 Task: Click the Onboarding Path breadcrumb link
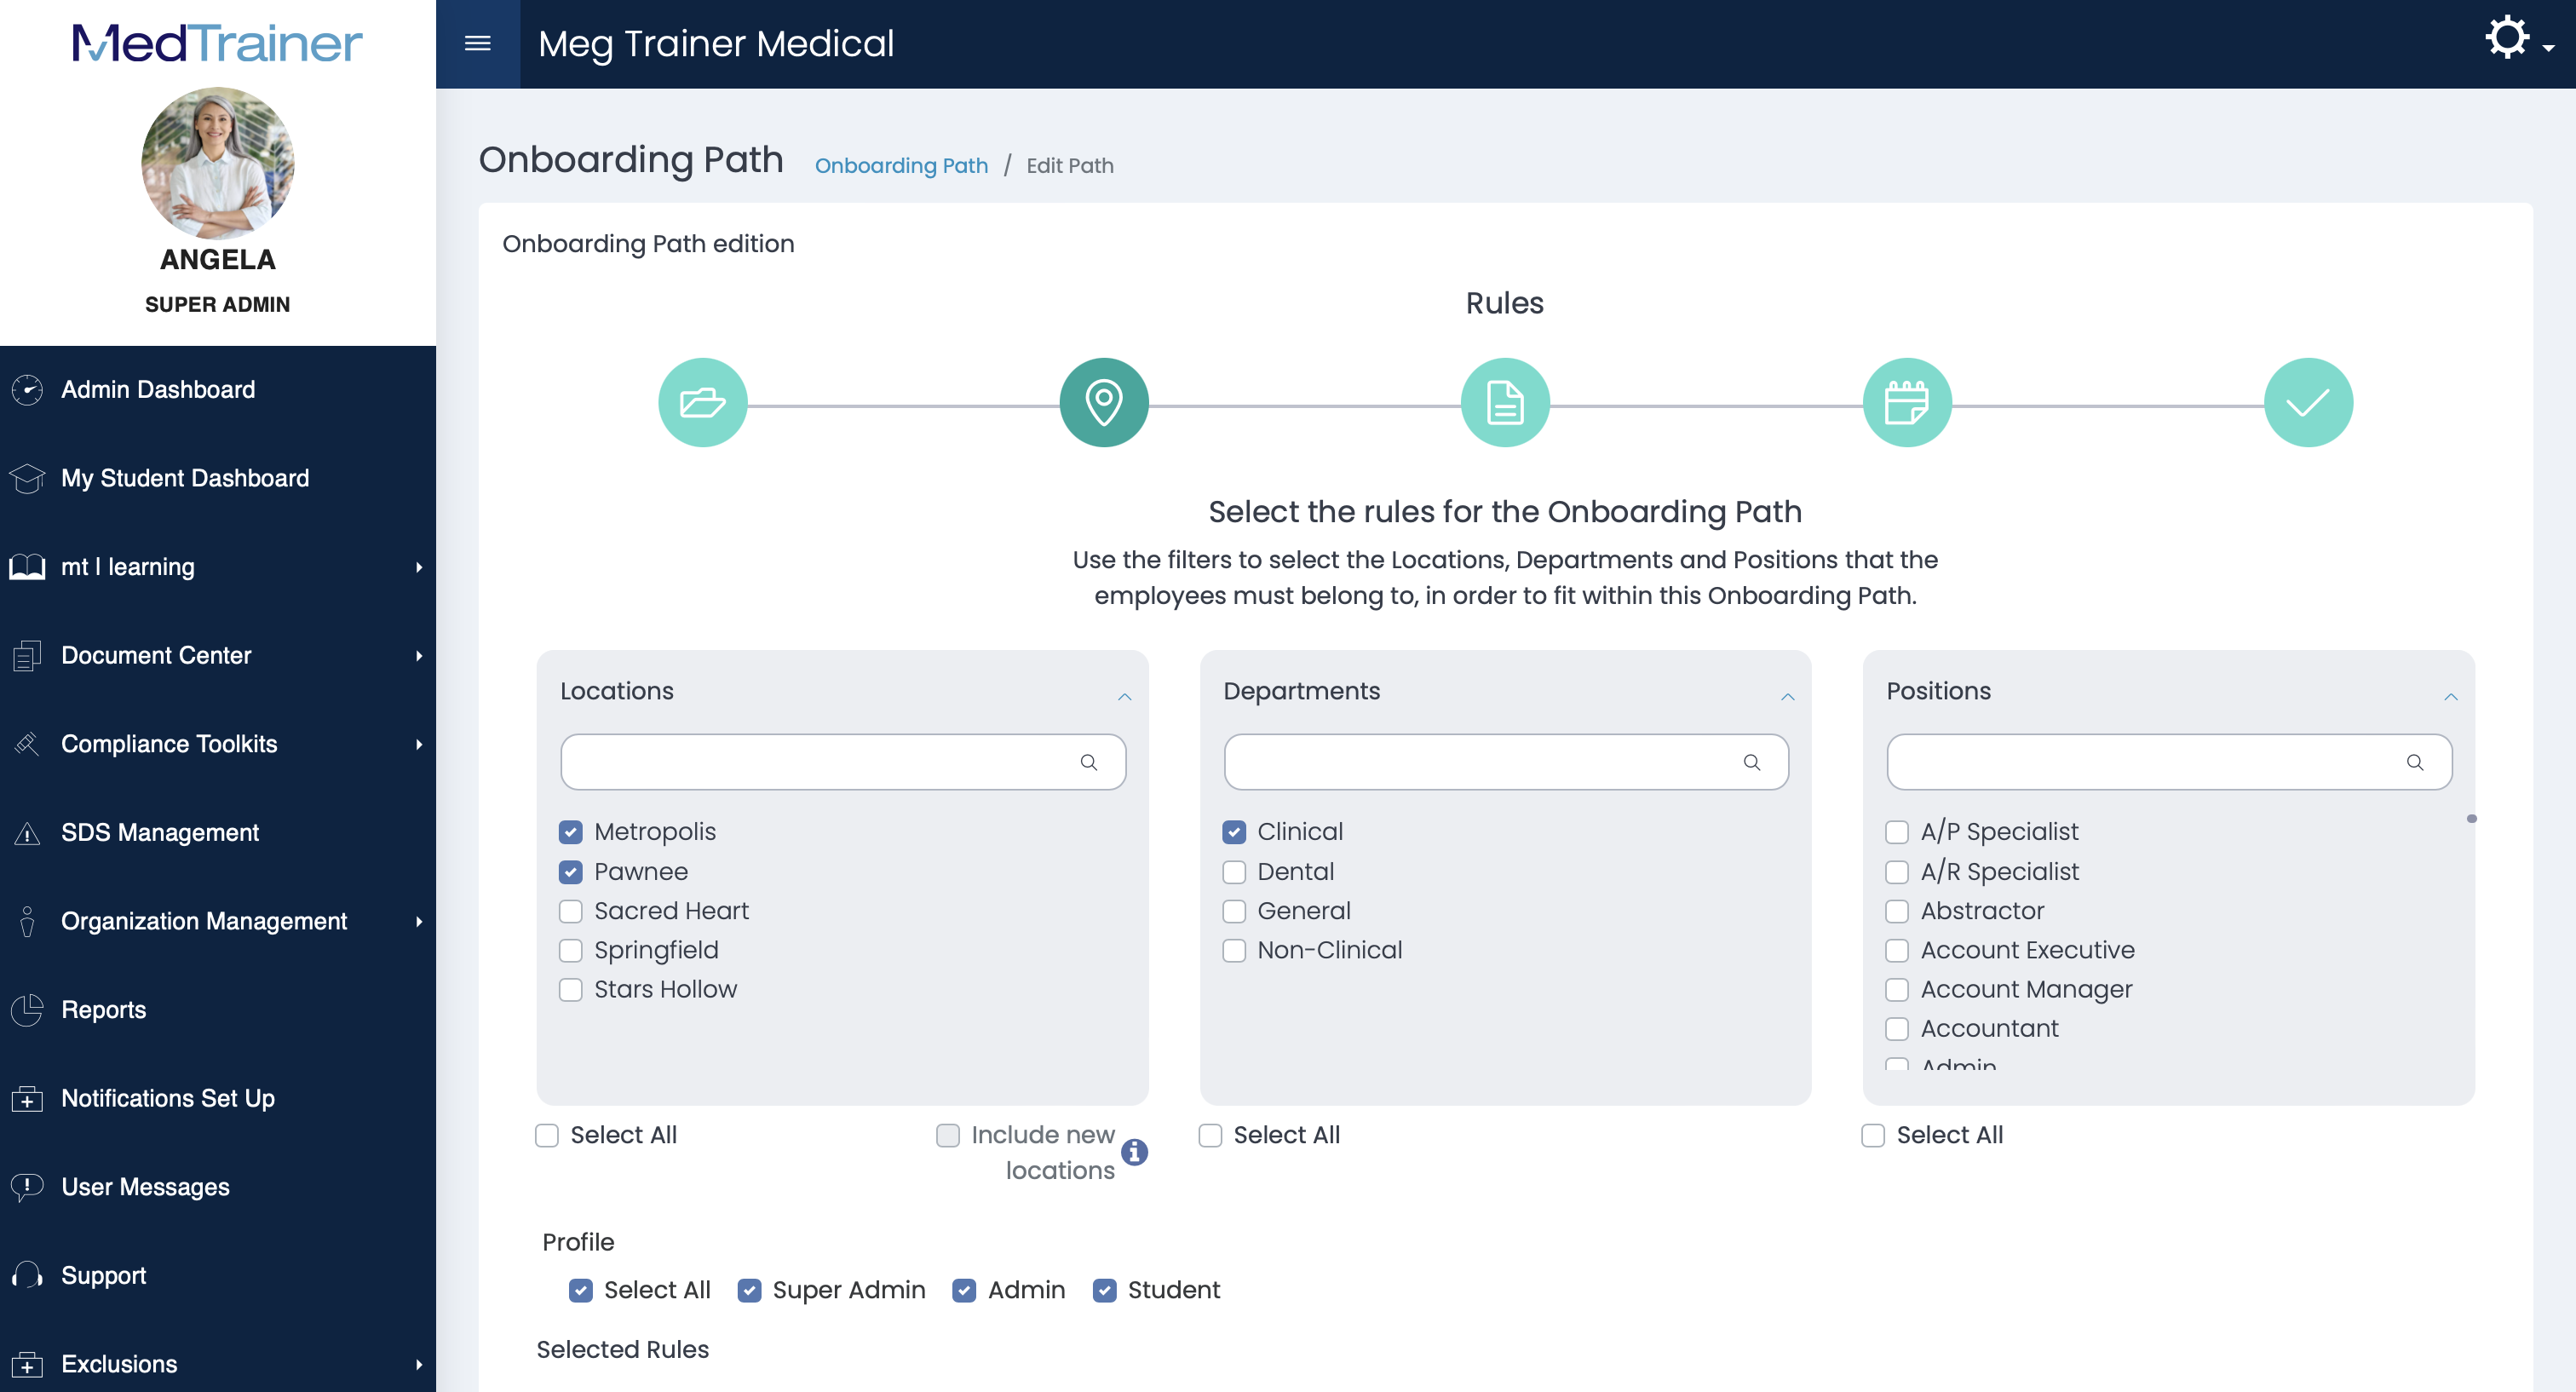(x=901, y=165)
